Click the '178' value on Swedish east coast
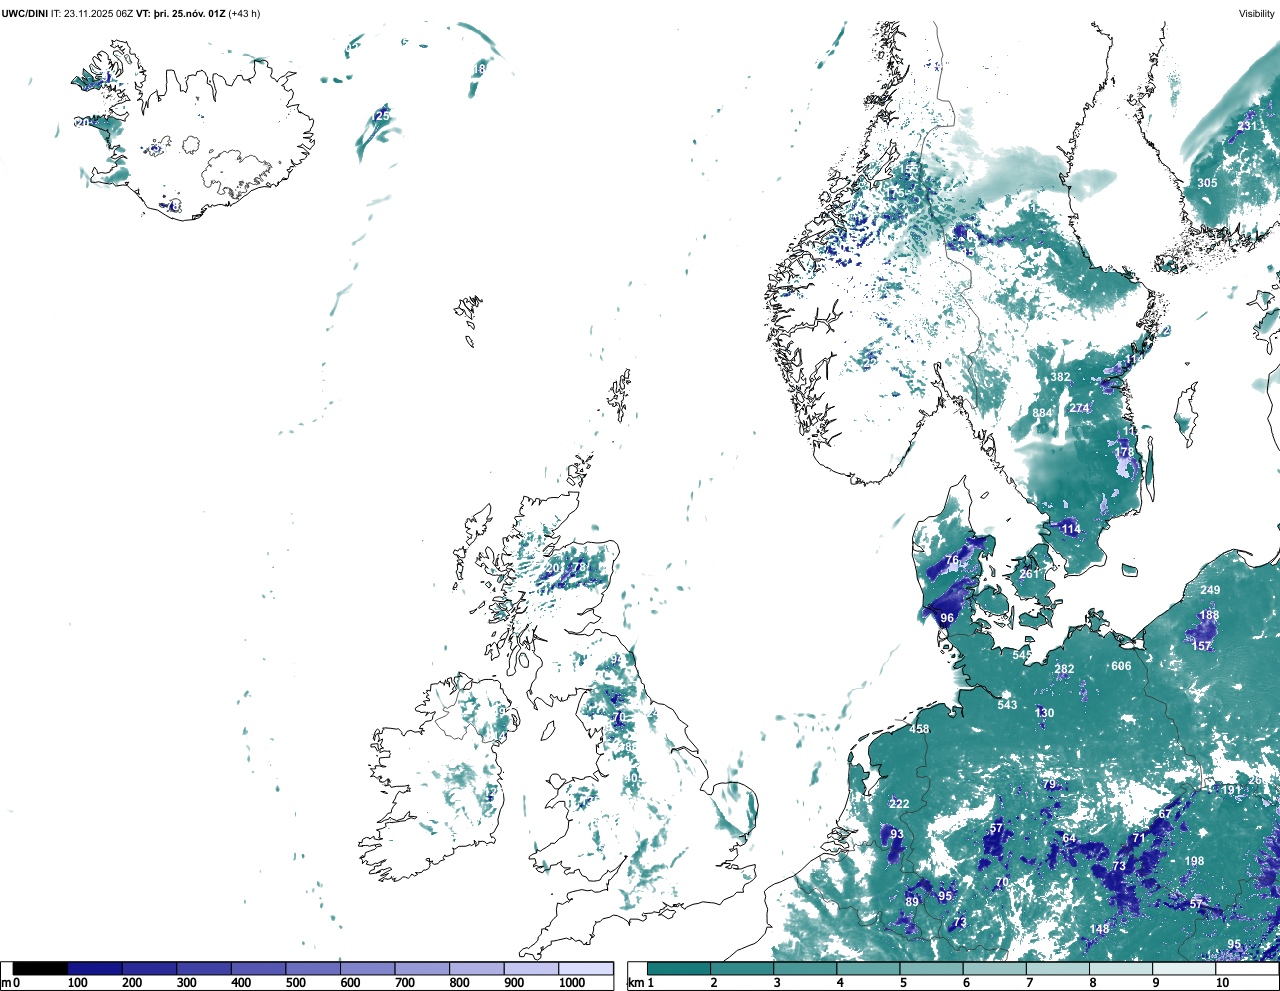The width and height of the screenshot is (1280, 991). pyautogui.click(x=1125, y=453)
